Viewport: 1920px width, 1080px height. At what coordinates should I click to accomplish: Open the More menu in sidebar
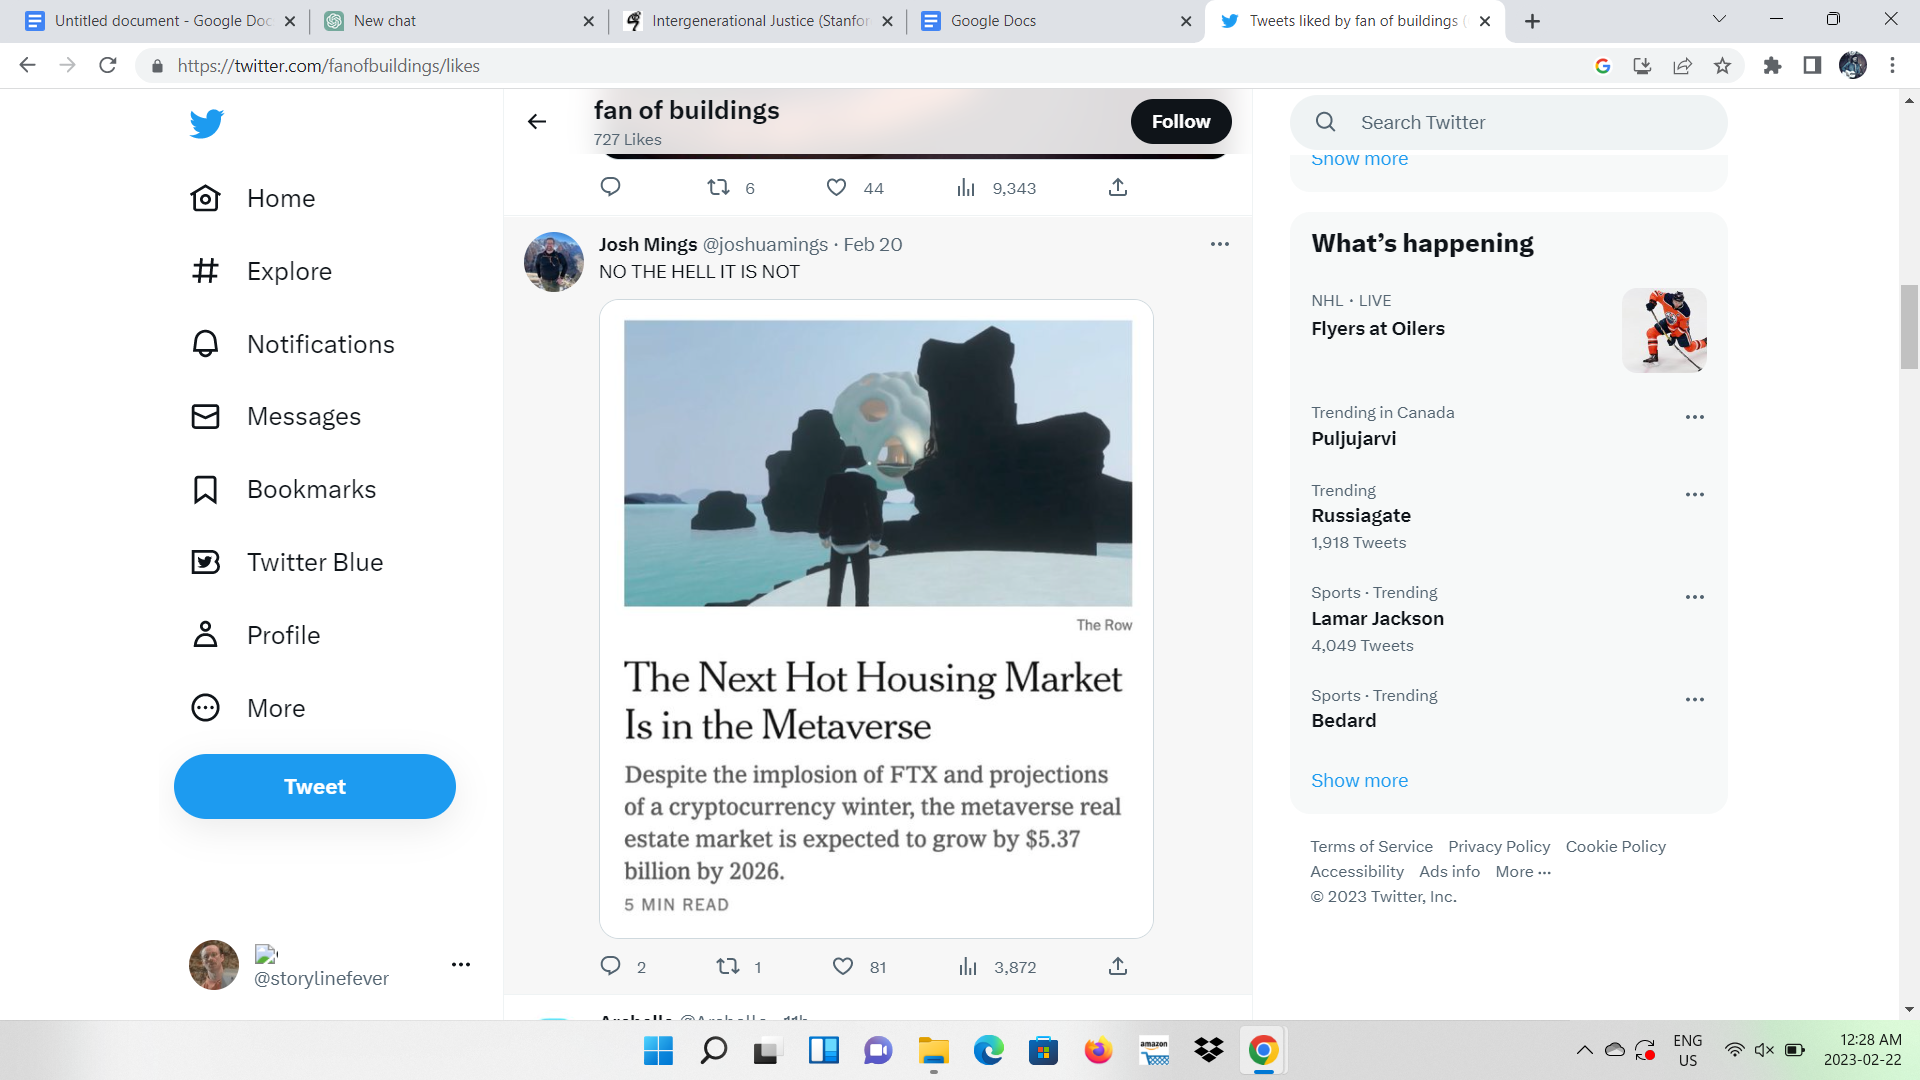[248, 708]
